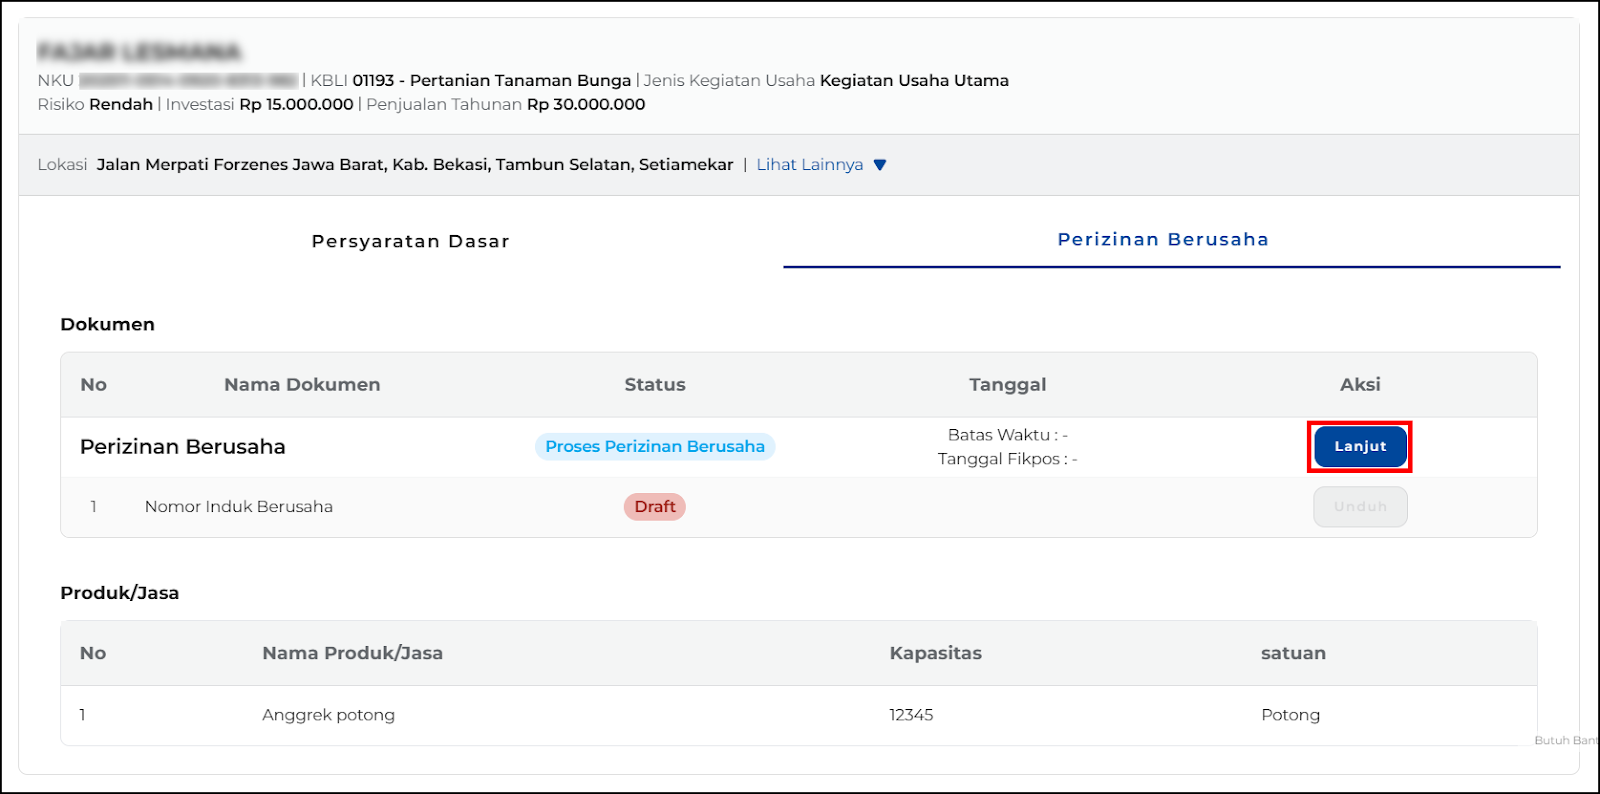Click the blue Lanjut button
The image size is (1600, 794).
(1360, 446)
